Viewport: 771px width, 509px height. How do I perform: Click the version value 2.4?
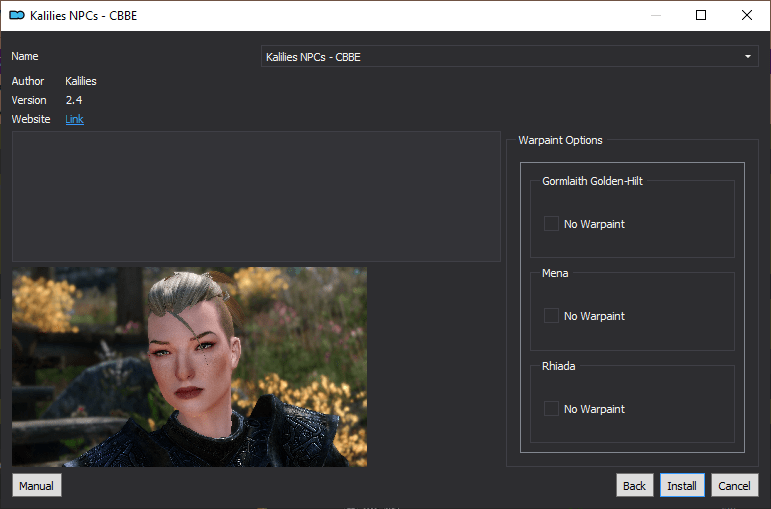[x=74, y=100]
